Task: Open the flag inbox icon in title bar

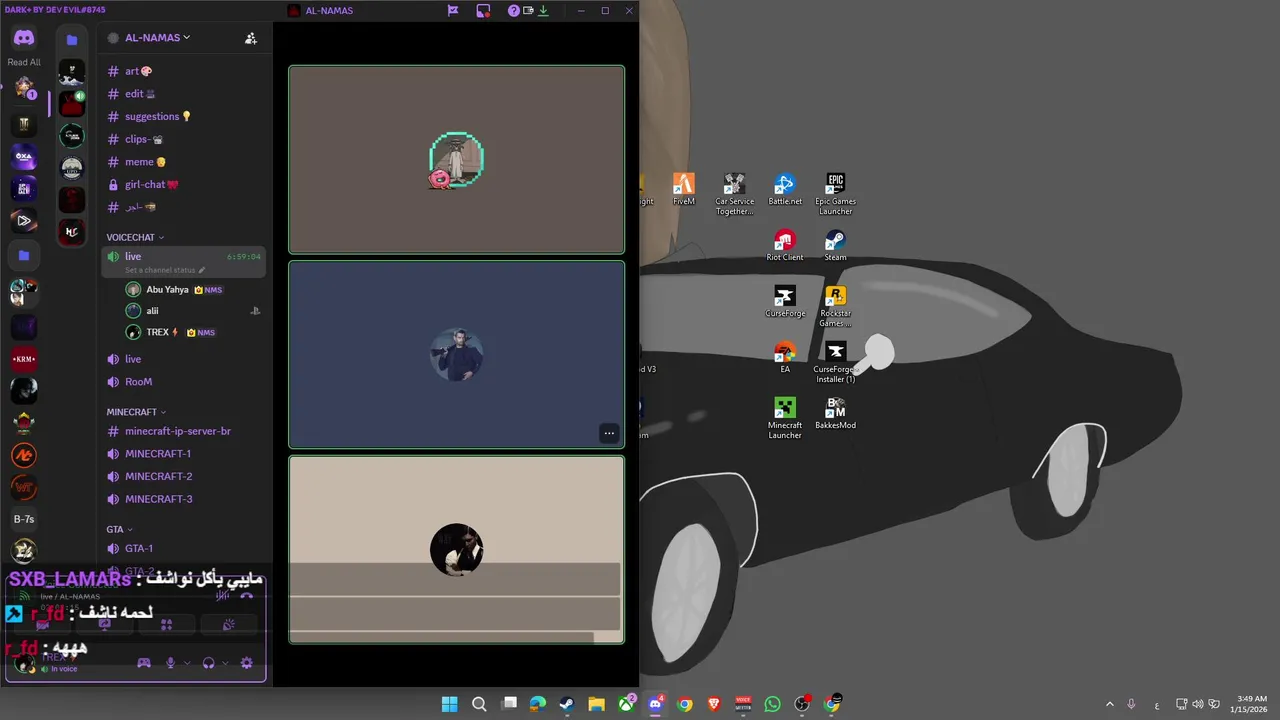Action: [x=453, y=11]
